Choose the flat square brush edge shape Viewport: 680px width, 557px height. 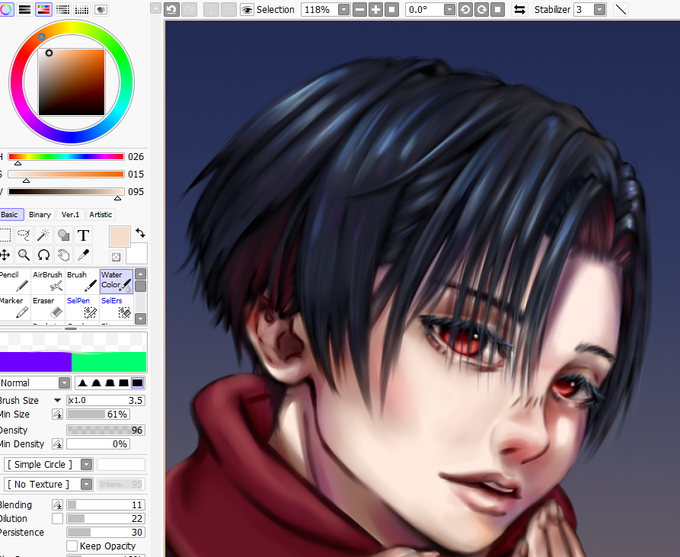[x=137, y=383]
